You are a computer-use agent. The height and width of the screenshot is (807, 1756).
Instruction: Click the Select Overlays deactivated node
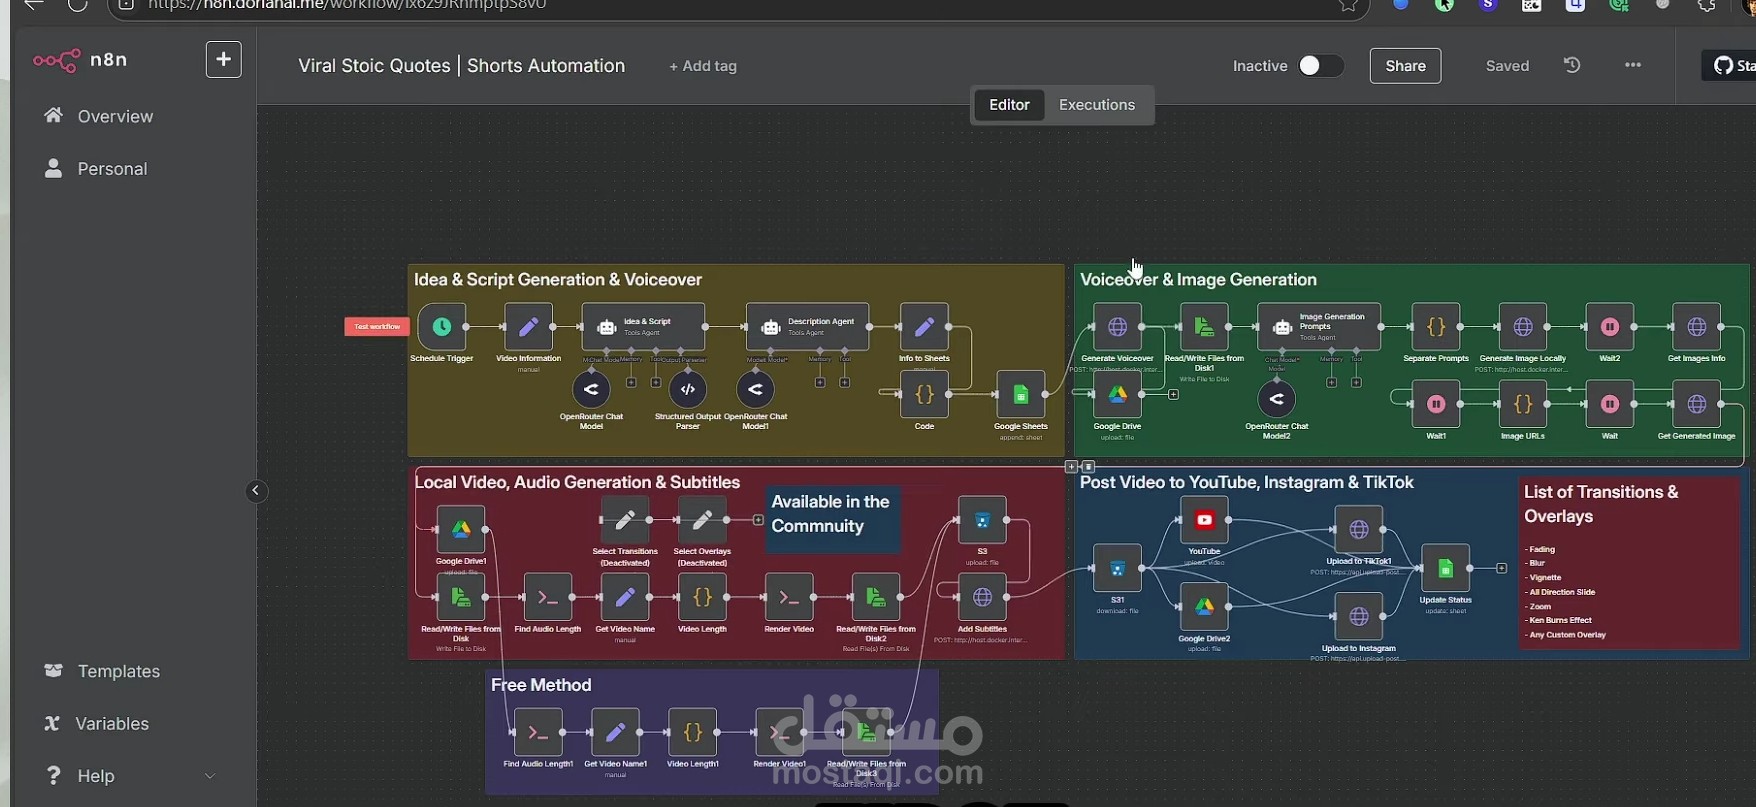(x=702, y=520)
